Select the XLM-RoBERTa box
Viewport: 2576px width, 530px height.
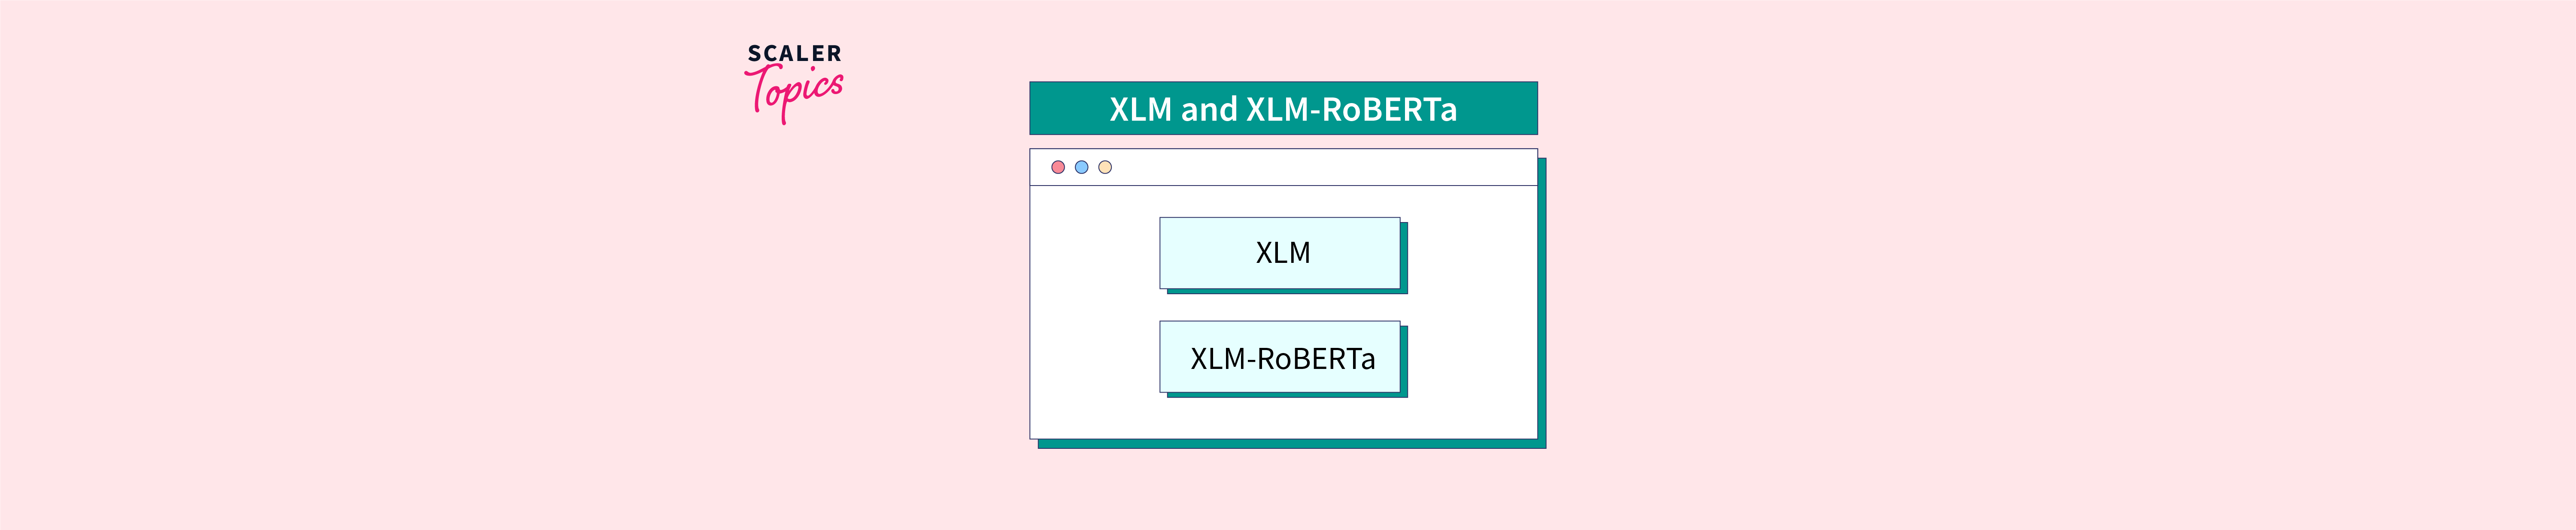pos(1280,357)
